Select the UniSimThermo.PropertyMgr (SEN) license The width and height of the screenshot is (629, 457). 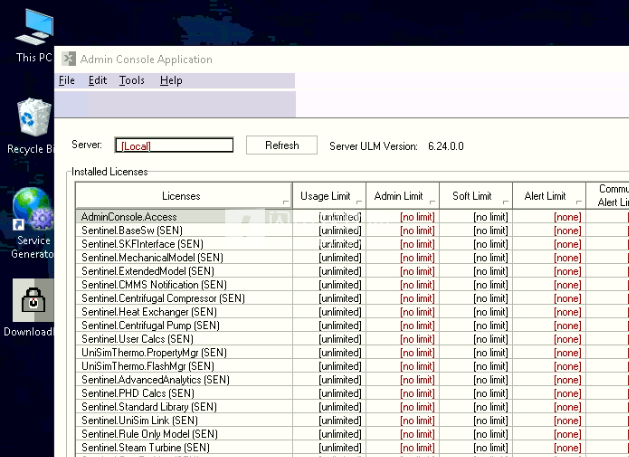pyautogui.click(x=184, y=353)
